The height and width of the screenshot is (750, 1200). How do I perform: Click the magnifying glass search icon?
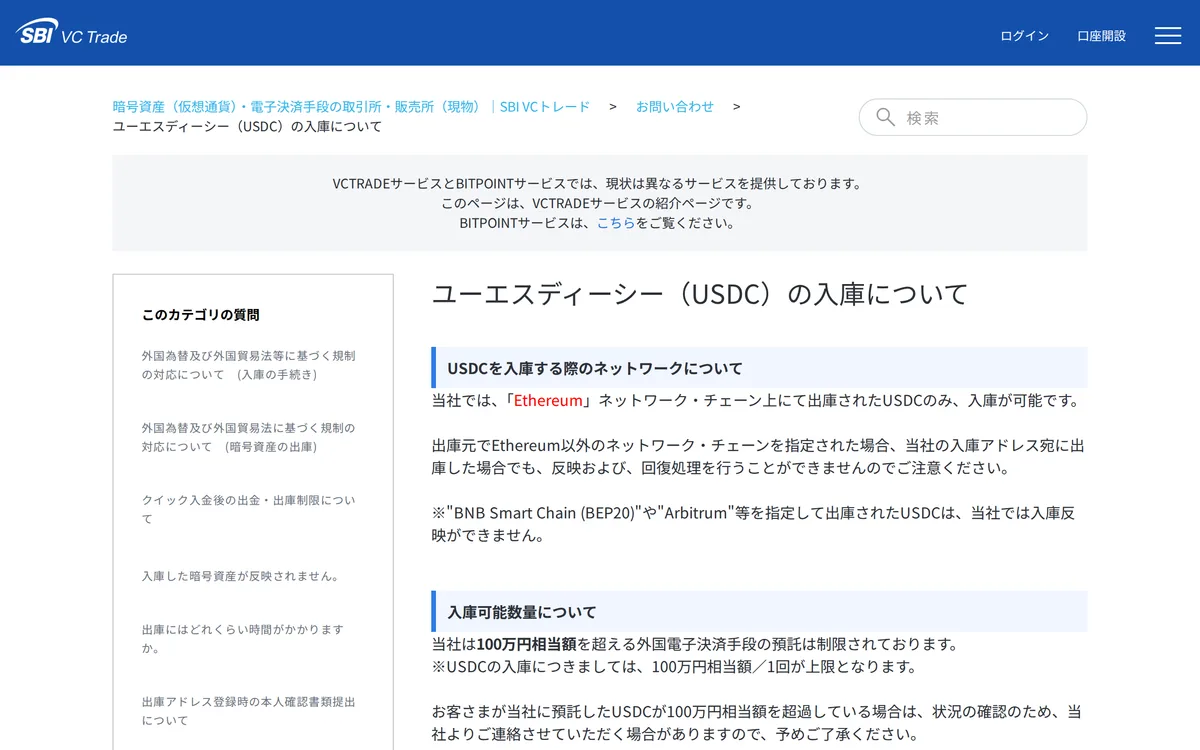(x=885, y=117)
